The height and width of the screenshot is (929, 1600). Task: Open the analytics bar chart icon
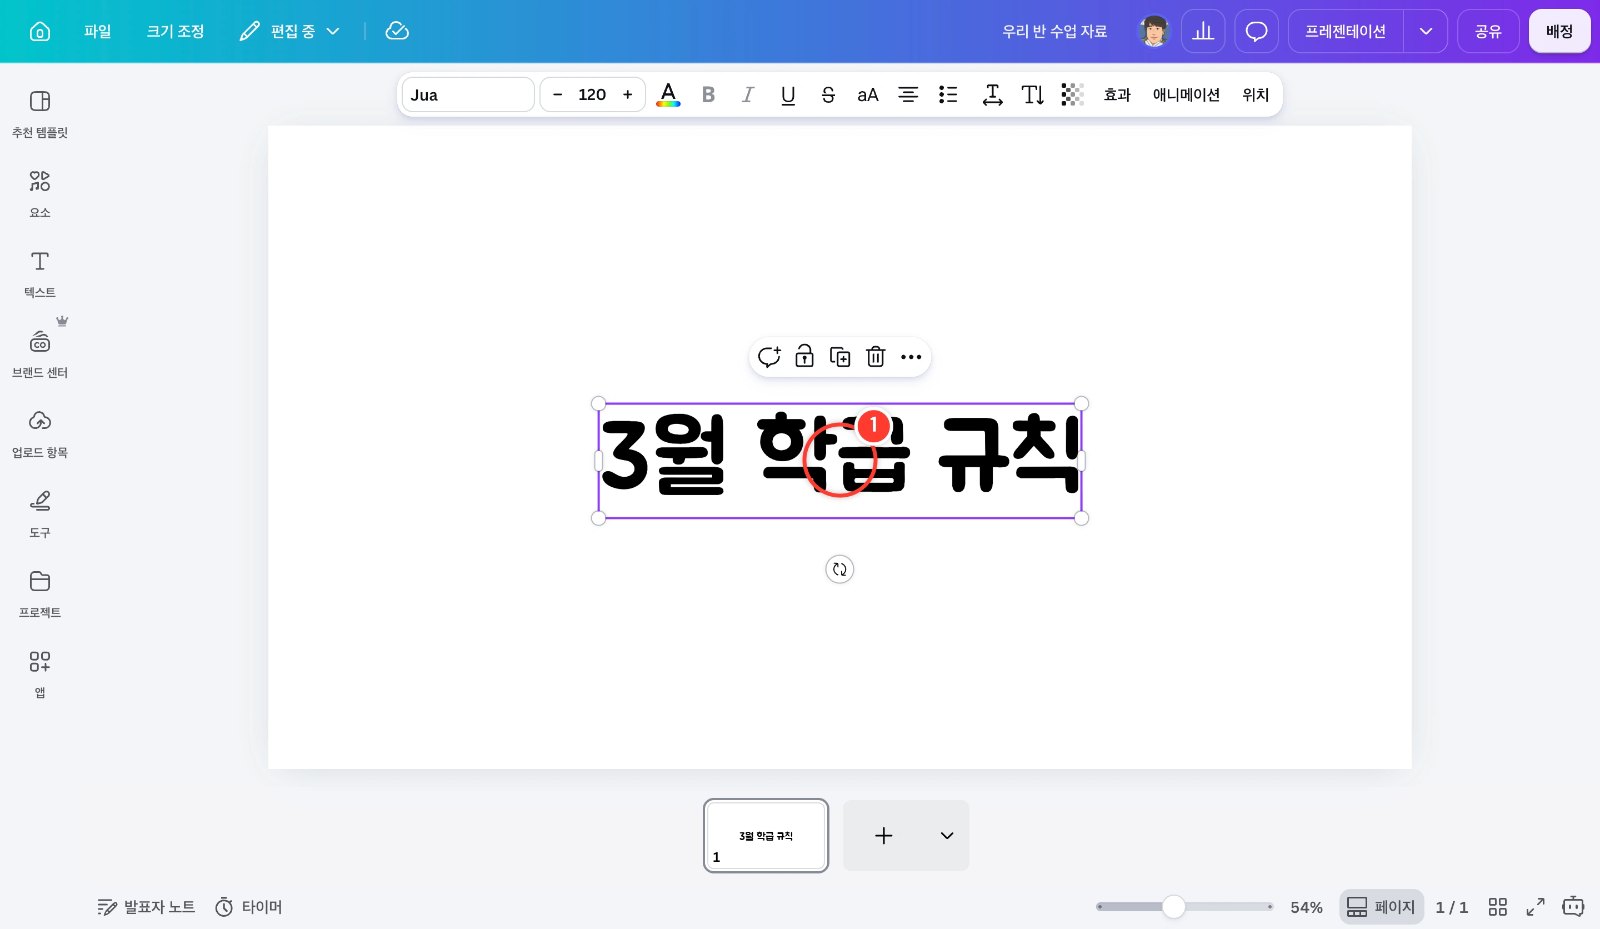pos(1203,31)
